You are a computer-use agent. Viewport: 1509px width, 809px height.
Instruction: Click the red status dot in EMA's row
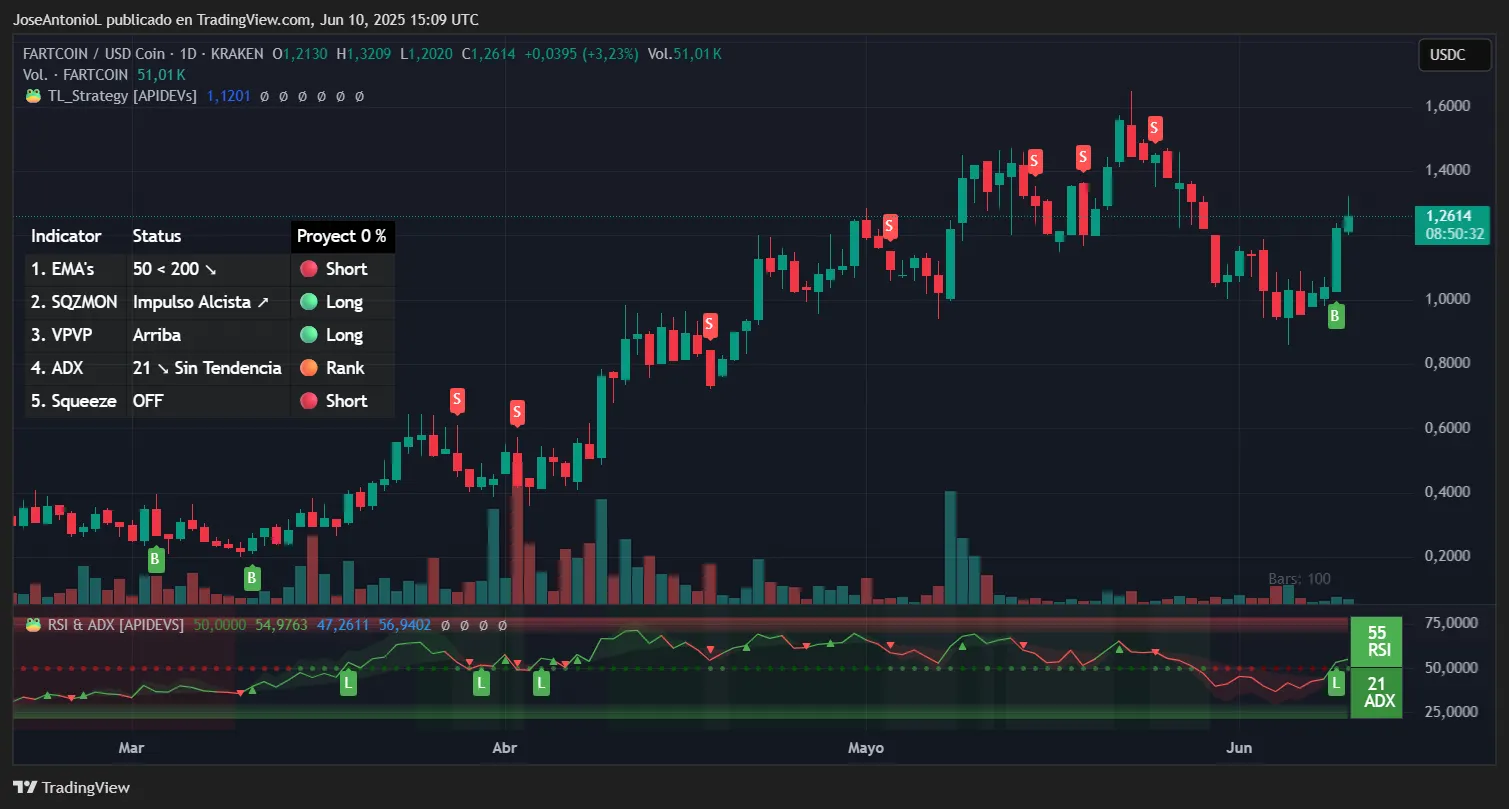(x=308, y=269)
